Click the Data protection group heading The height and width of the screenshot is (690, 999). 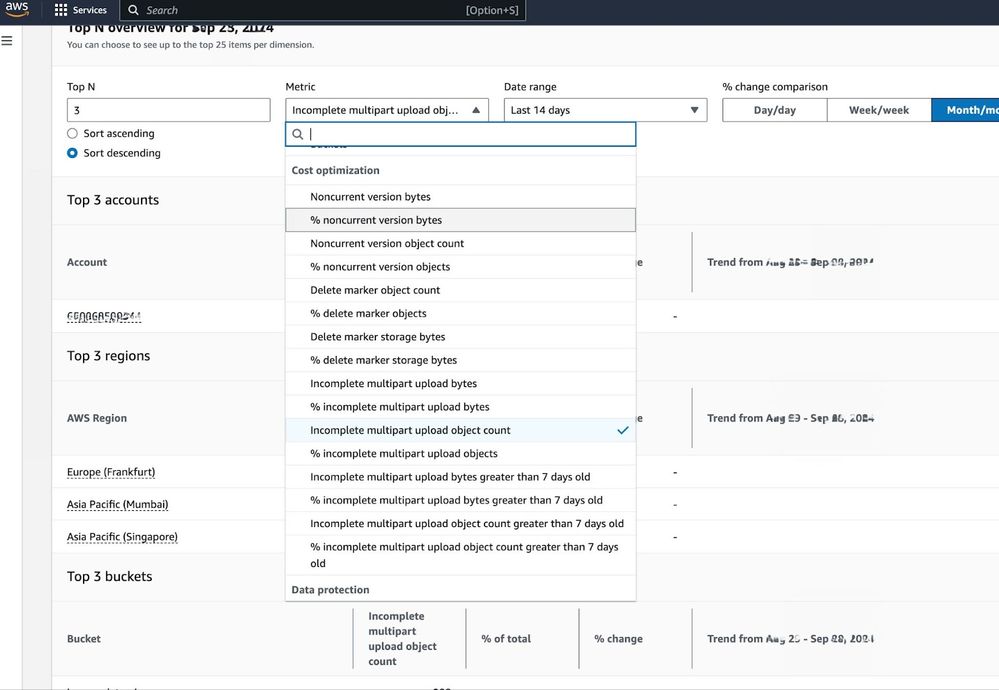(330, 590)
